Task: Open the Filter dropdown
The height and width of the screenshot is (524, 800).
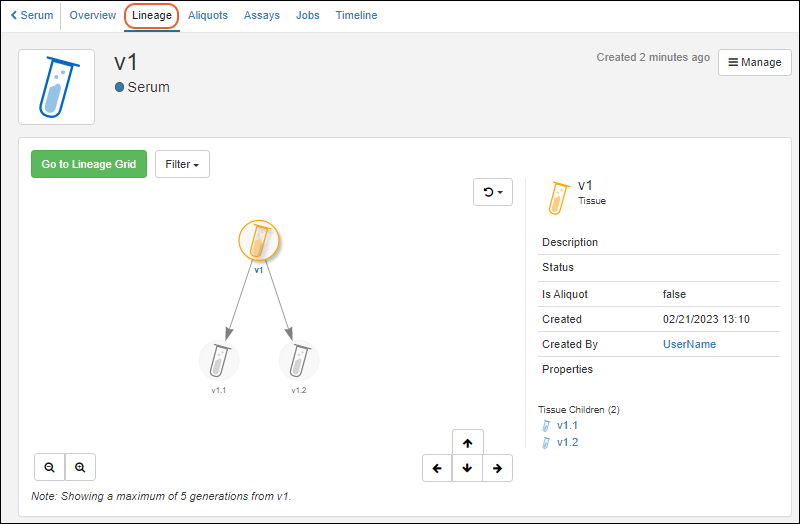Action: click(182, 164)
